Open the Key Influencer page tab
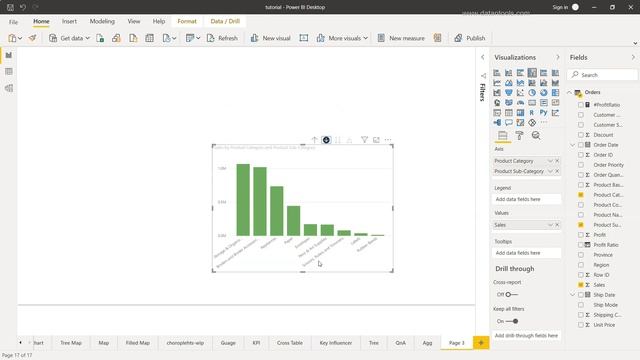 pos(336,343)
